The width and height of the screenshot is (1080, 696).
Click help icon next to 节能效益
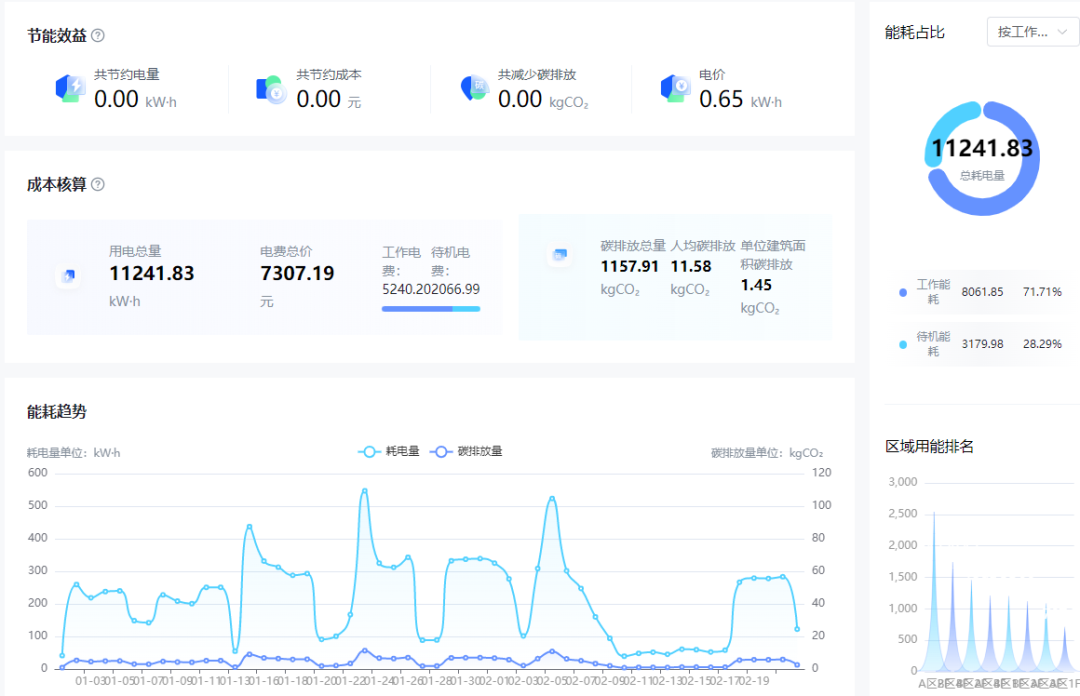pyautogui.click(x=98, y=36)
